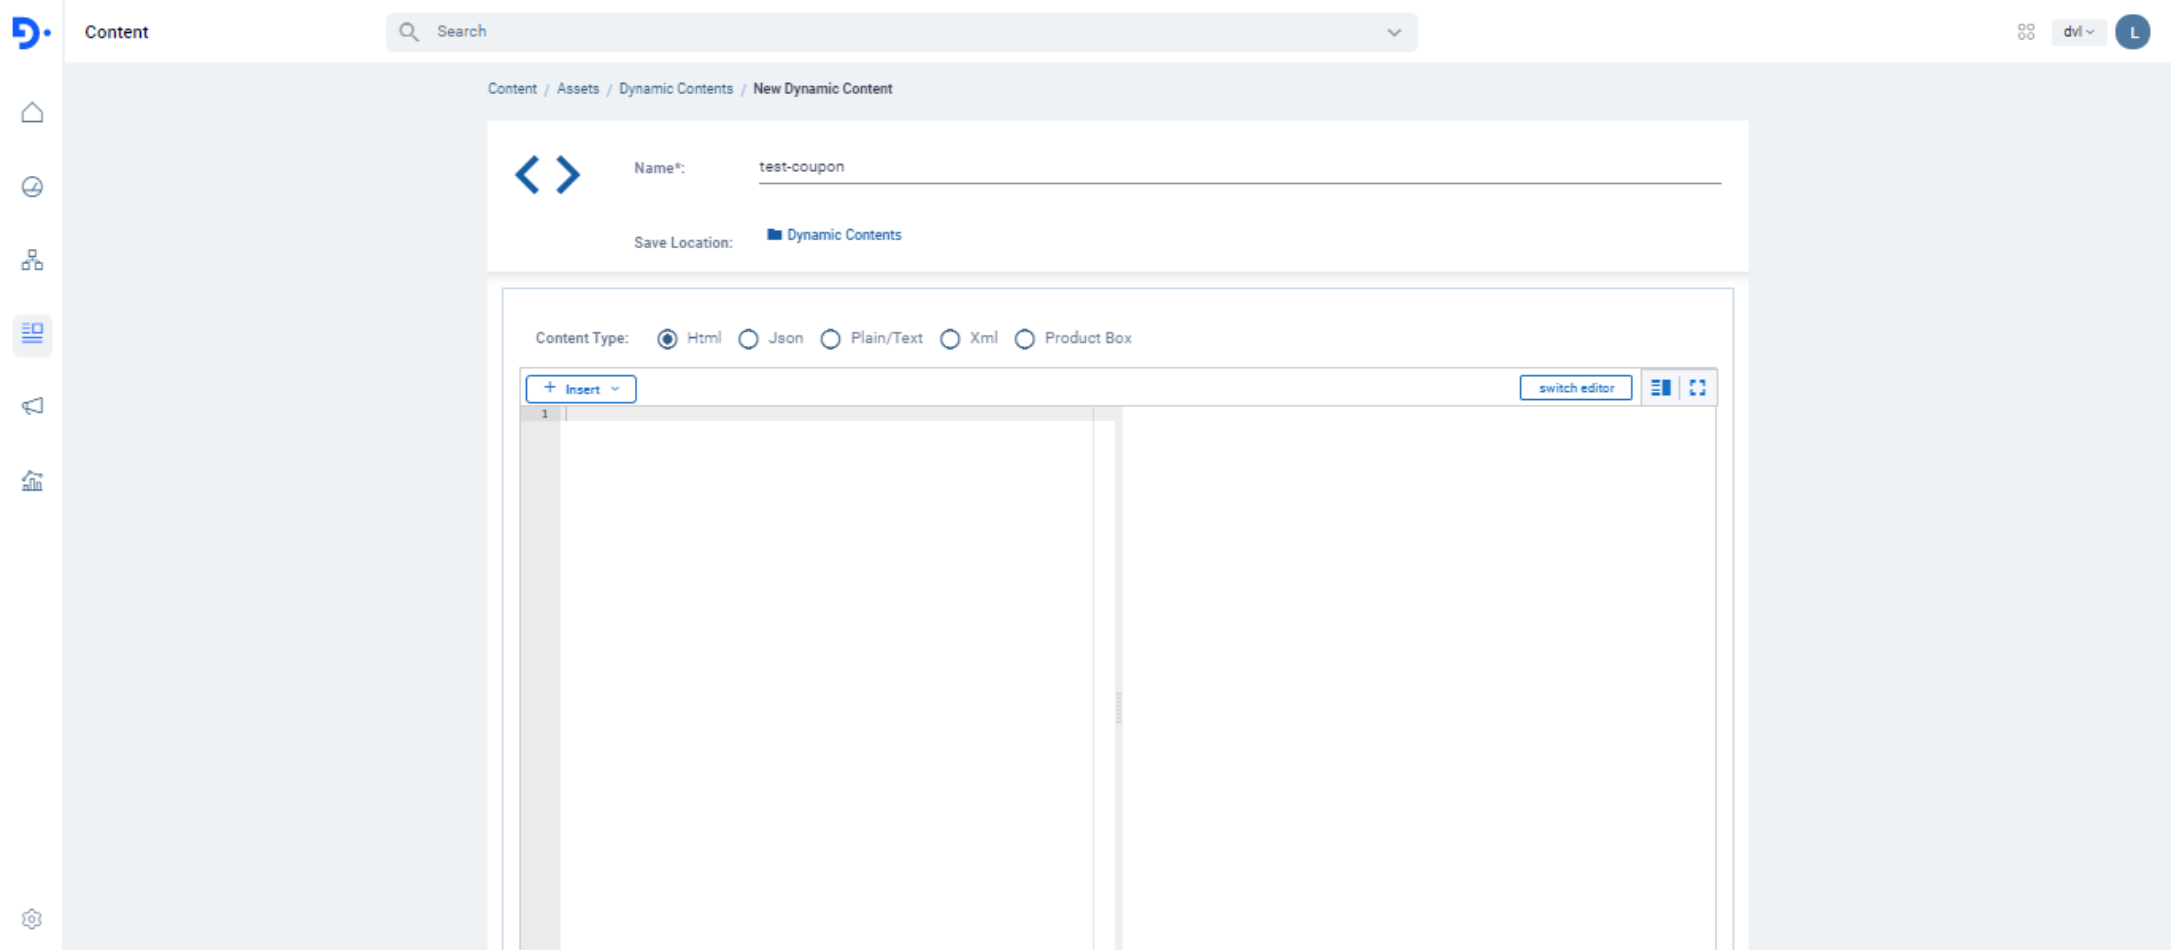Screen dimensions: 2171x950
Task: Open the dvl account dropdown
Action: click(x=2078, y=32)
